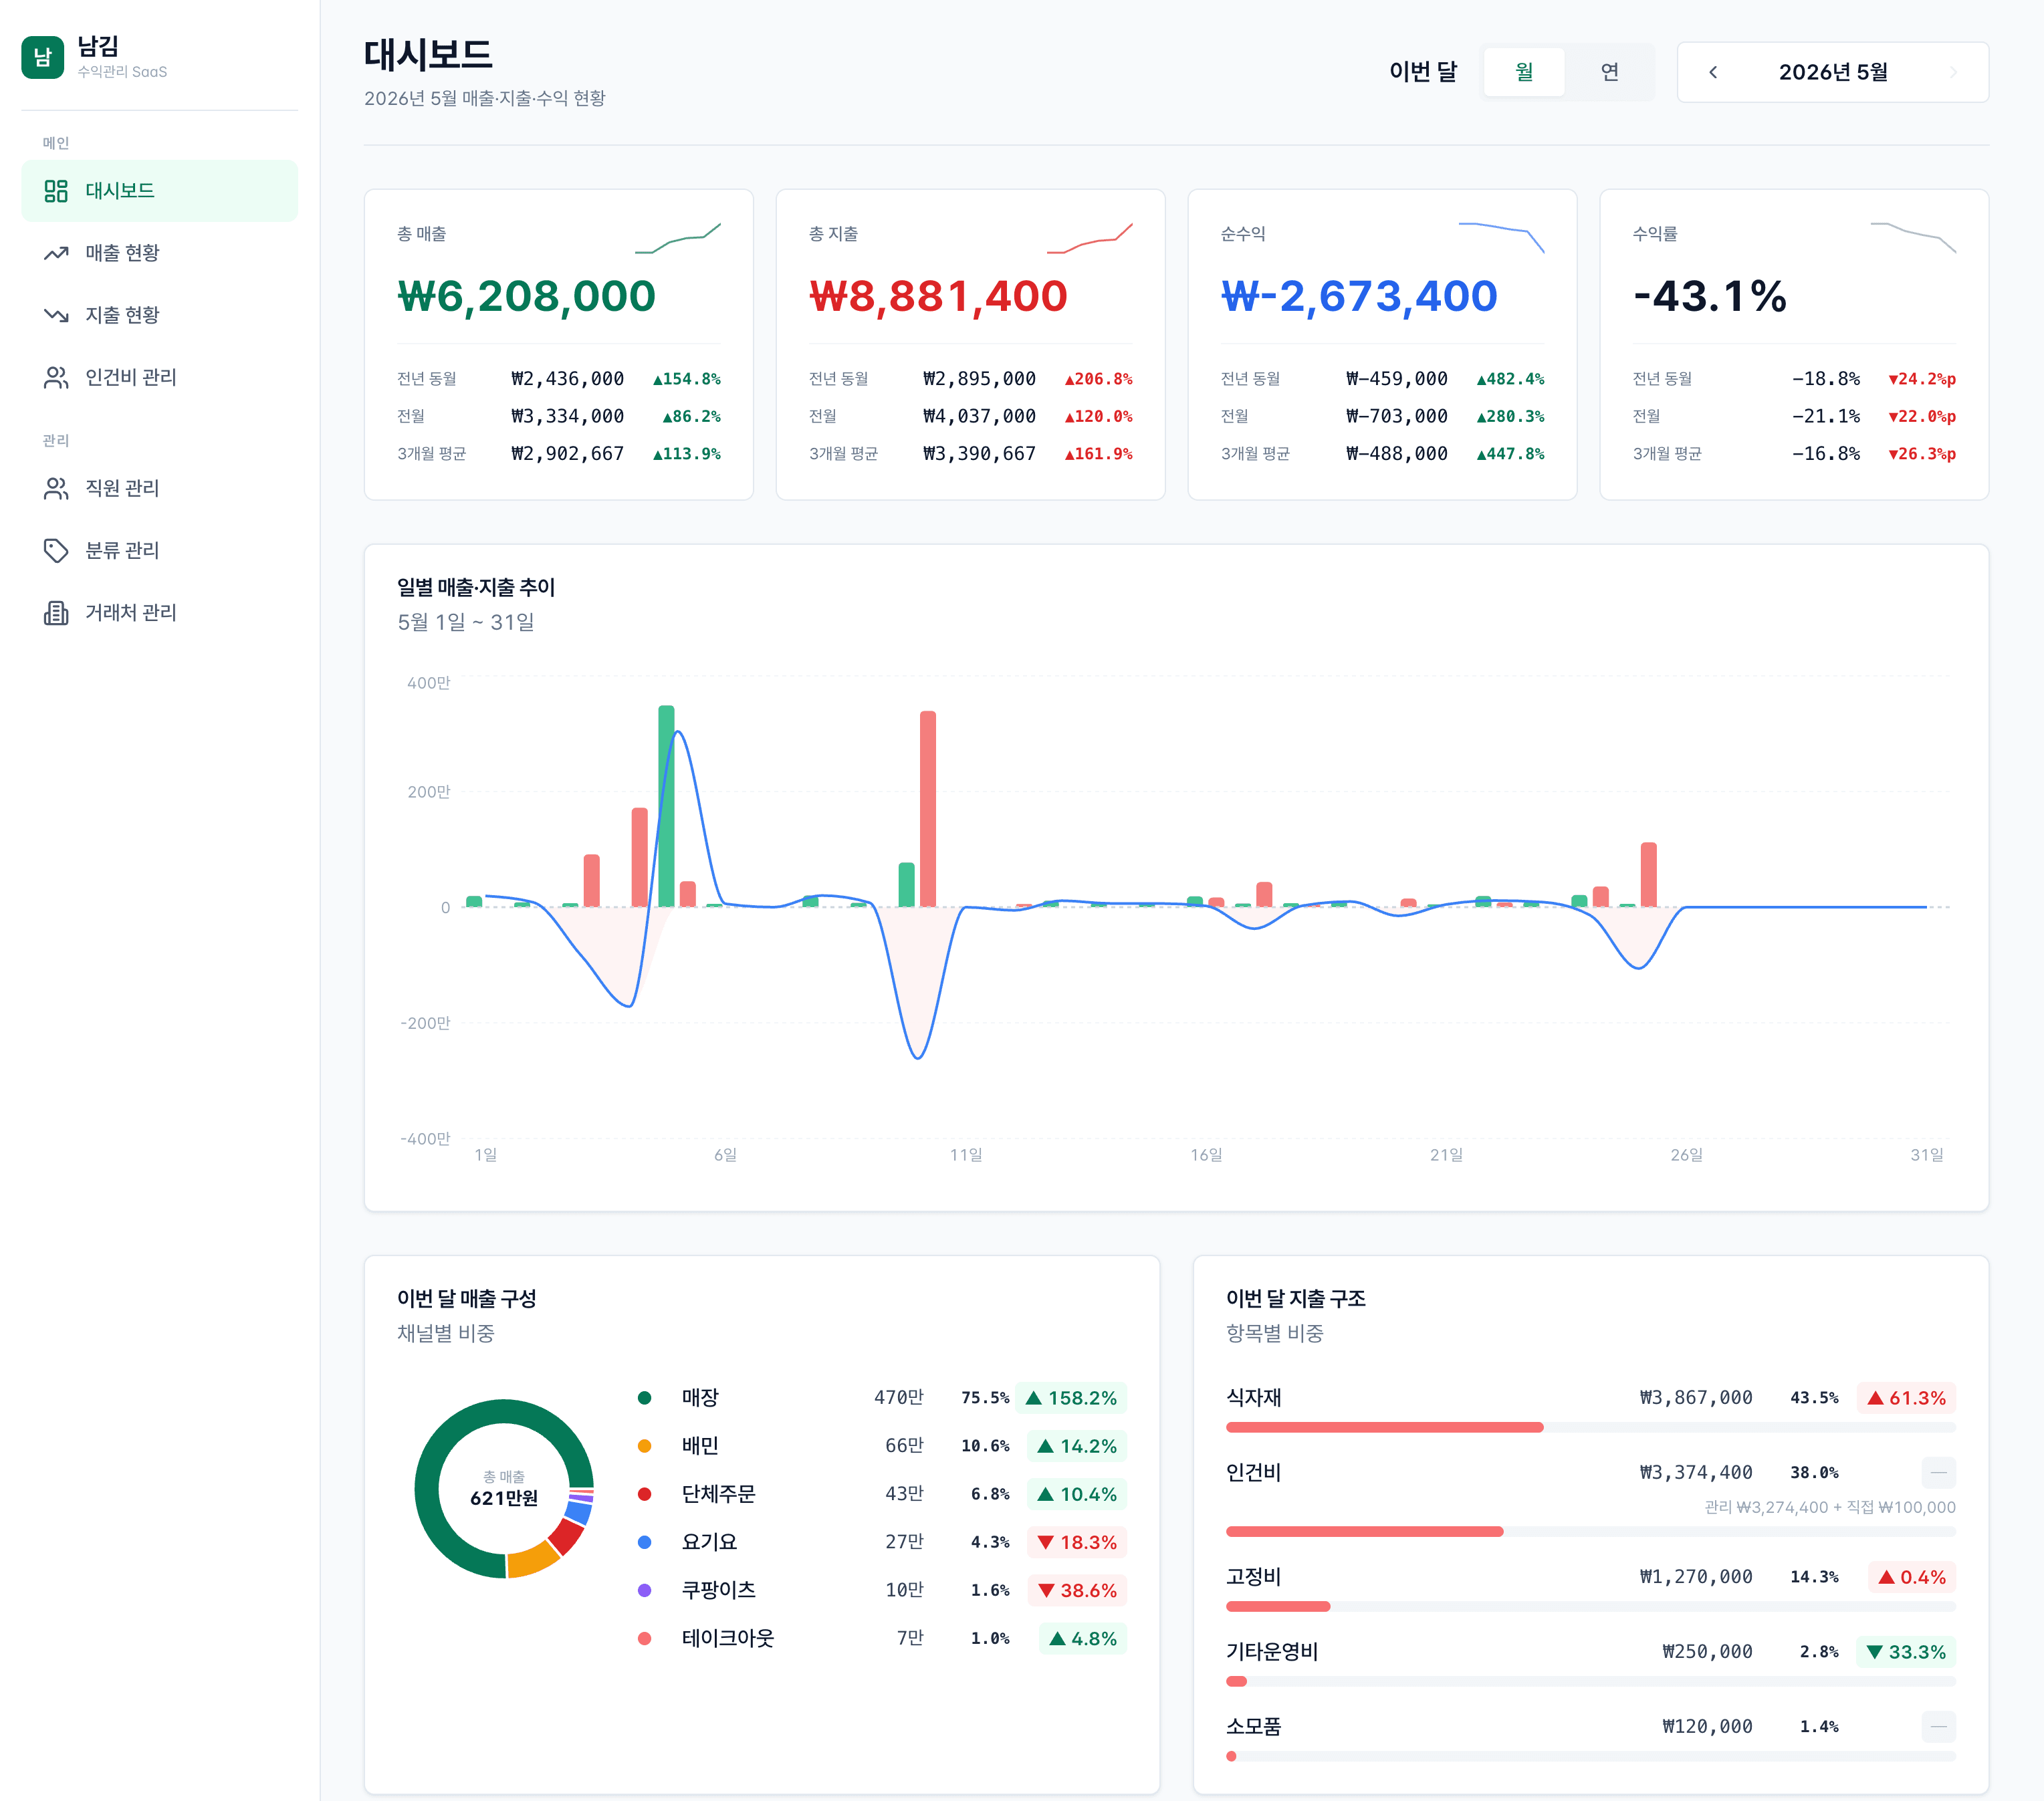Image resolution: width=2044 pixels, height=1801 pixels.
Task: Click the 수익률 sparkline
Action: (x=1914, y=238)
